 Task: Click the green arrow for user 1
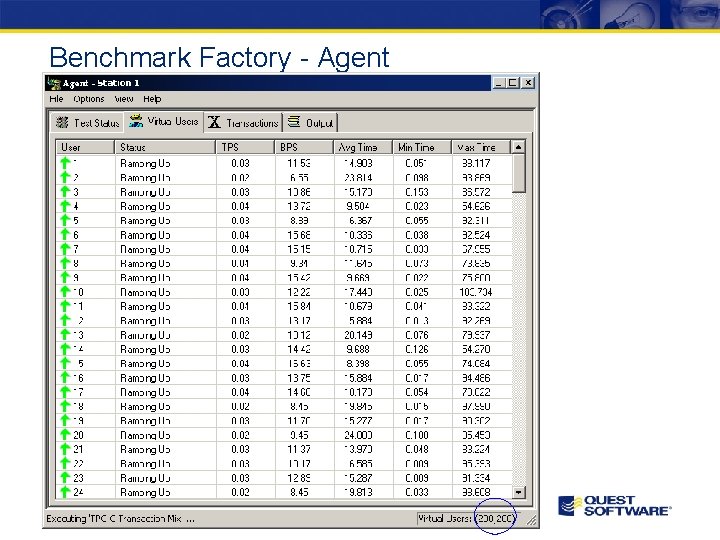coord(65,163)
